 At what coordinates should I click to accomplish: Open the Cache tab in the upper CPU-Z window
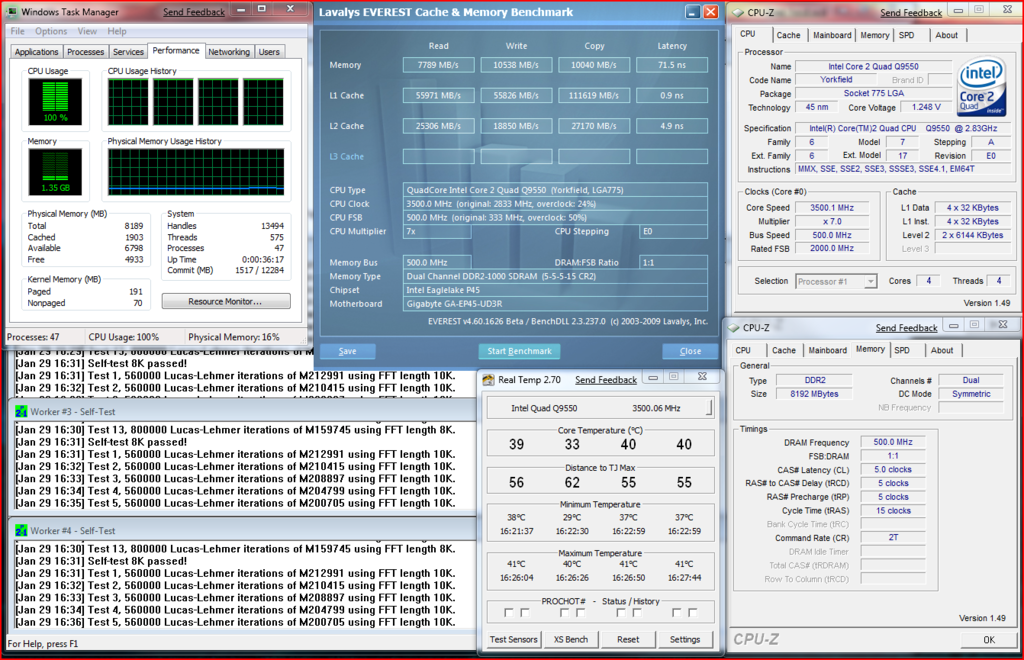click(x=788, y=35)
